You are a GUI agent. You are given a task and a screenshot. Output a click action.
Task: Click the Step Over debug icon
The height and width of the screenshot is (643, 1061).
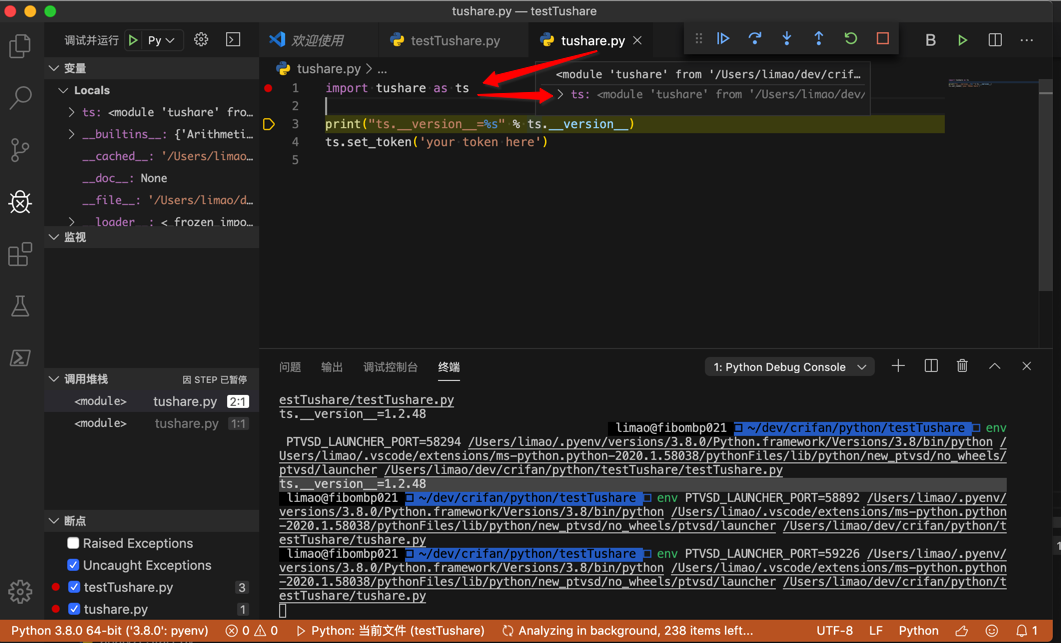coord(755,39)
